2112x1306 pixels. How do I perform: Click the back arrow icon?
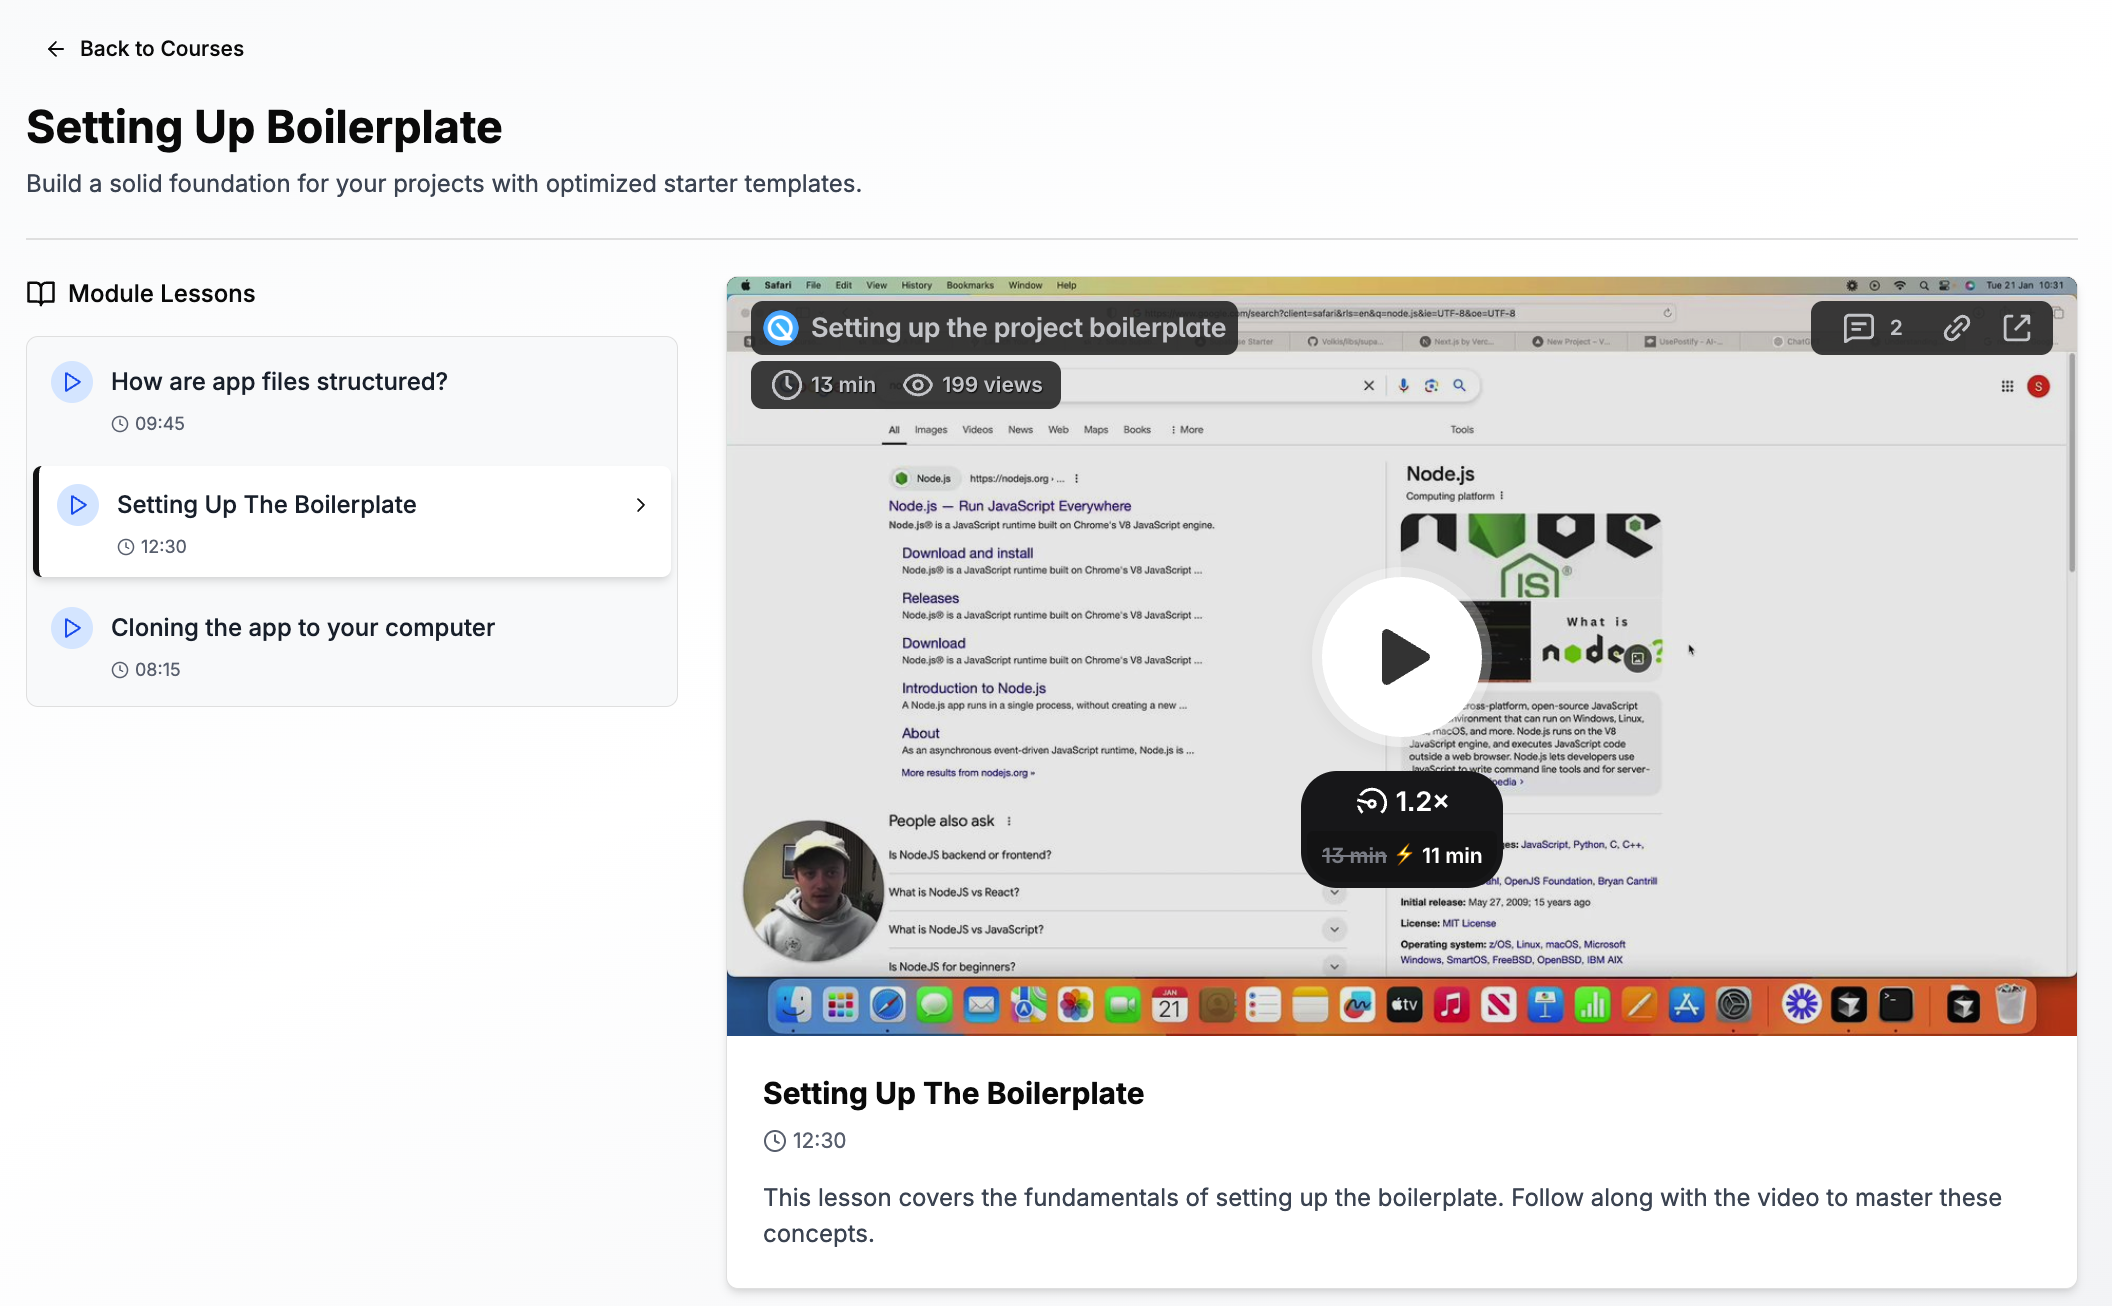pyautogui.click(x=56, y=48)
